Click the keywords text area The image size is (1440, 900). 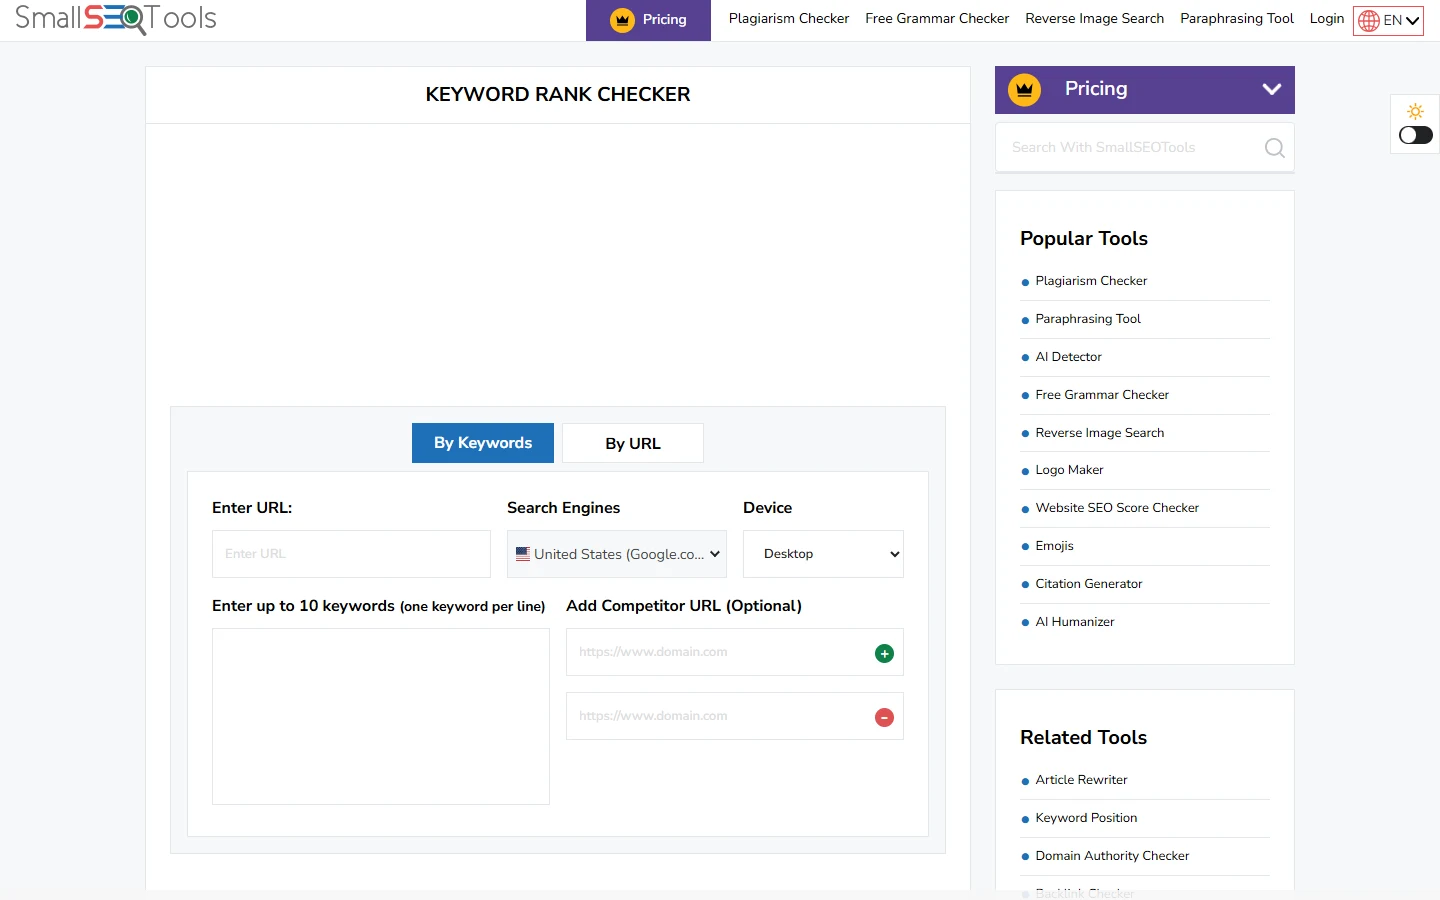(381, 716)
